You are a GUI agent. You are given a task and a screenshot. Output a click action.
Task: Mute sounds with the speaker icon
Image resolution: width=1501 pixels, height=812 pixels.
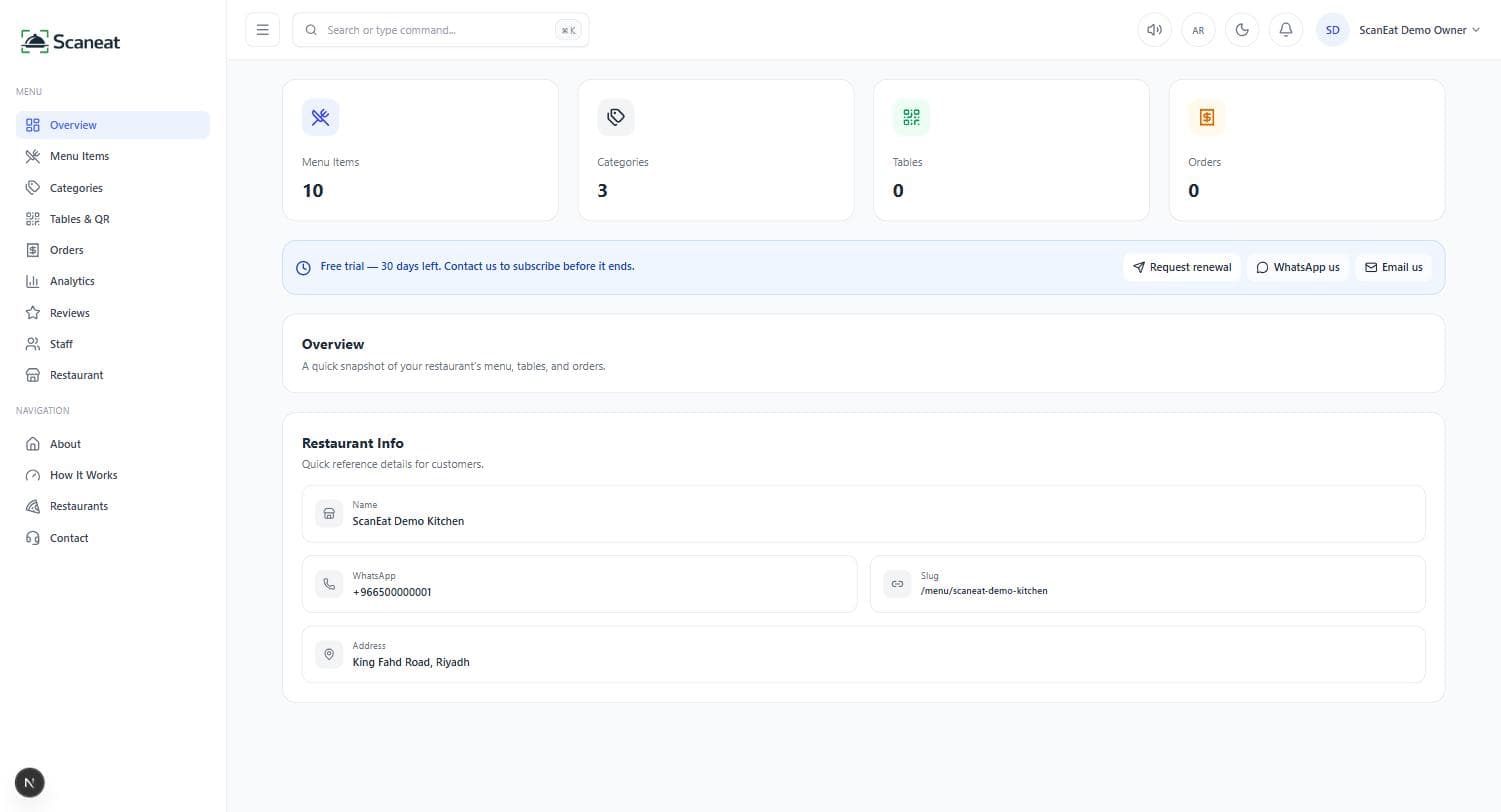tap(1154, 30)
